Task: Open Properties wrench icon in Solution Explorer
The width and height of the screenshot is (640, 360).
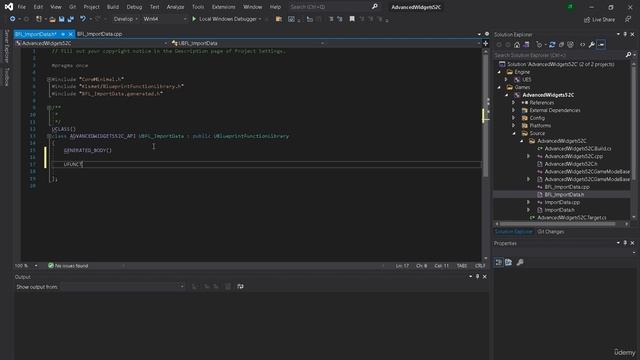Action: point(591,44)
